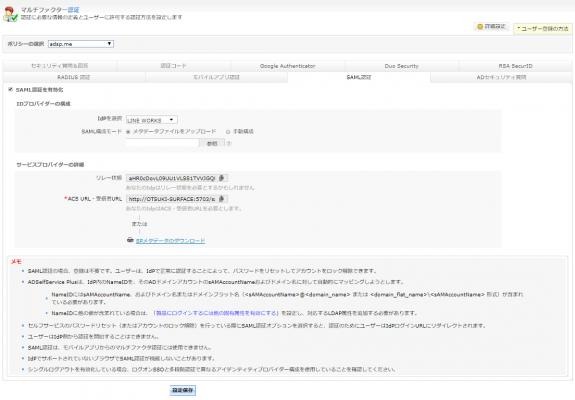Open the SP metadata download link

tap(170, 241)
